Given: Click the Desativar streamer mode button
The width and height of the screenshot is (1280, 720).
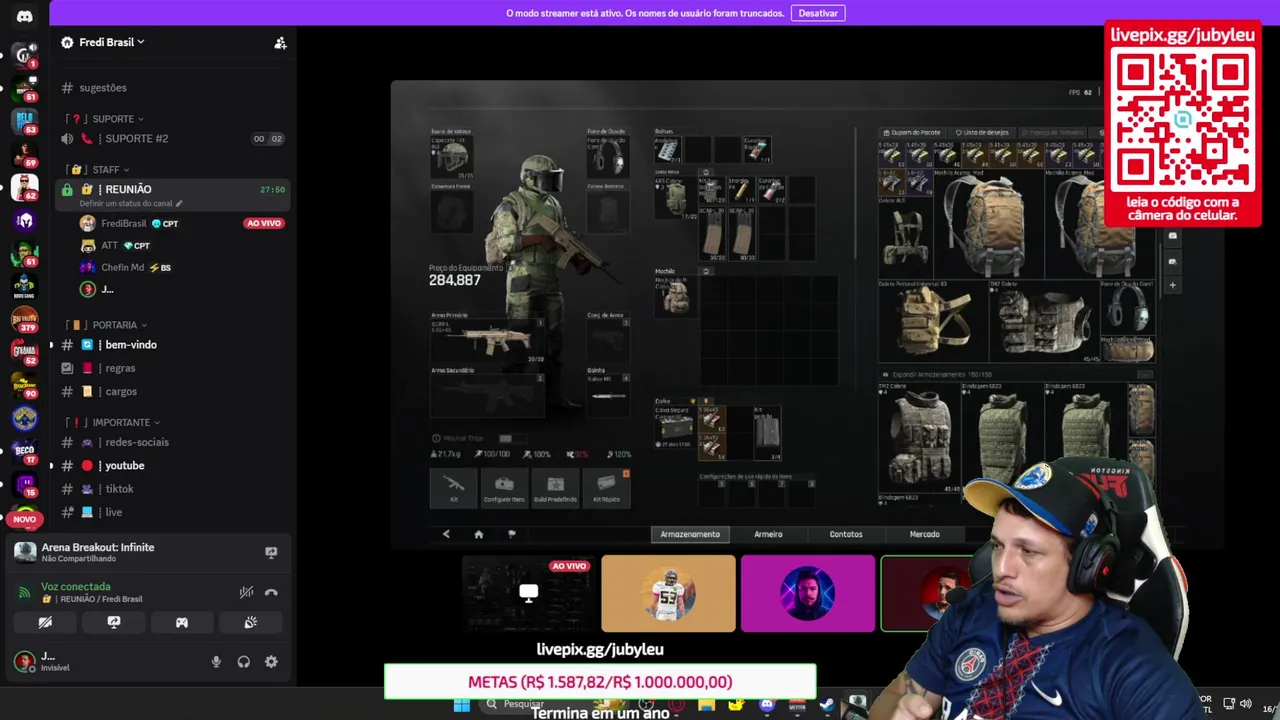Looking at the screenshot, I should [818, 13].
